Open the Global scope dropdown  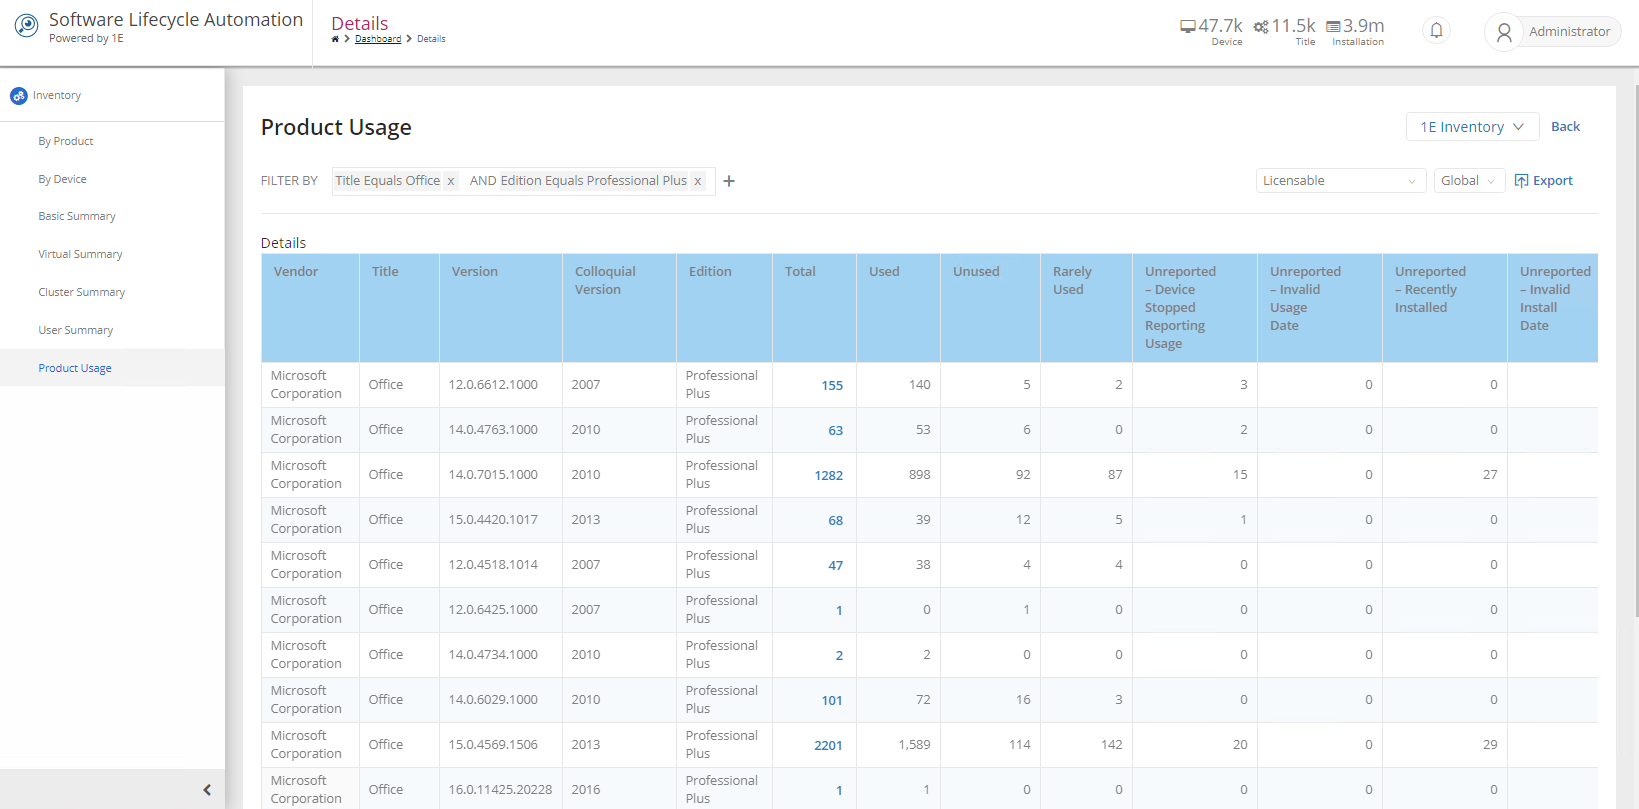[1468, 181]
